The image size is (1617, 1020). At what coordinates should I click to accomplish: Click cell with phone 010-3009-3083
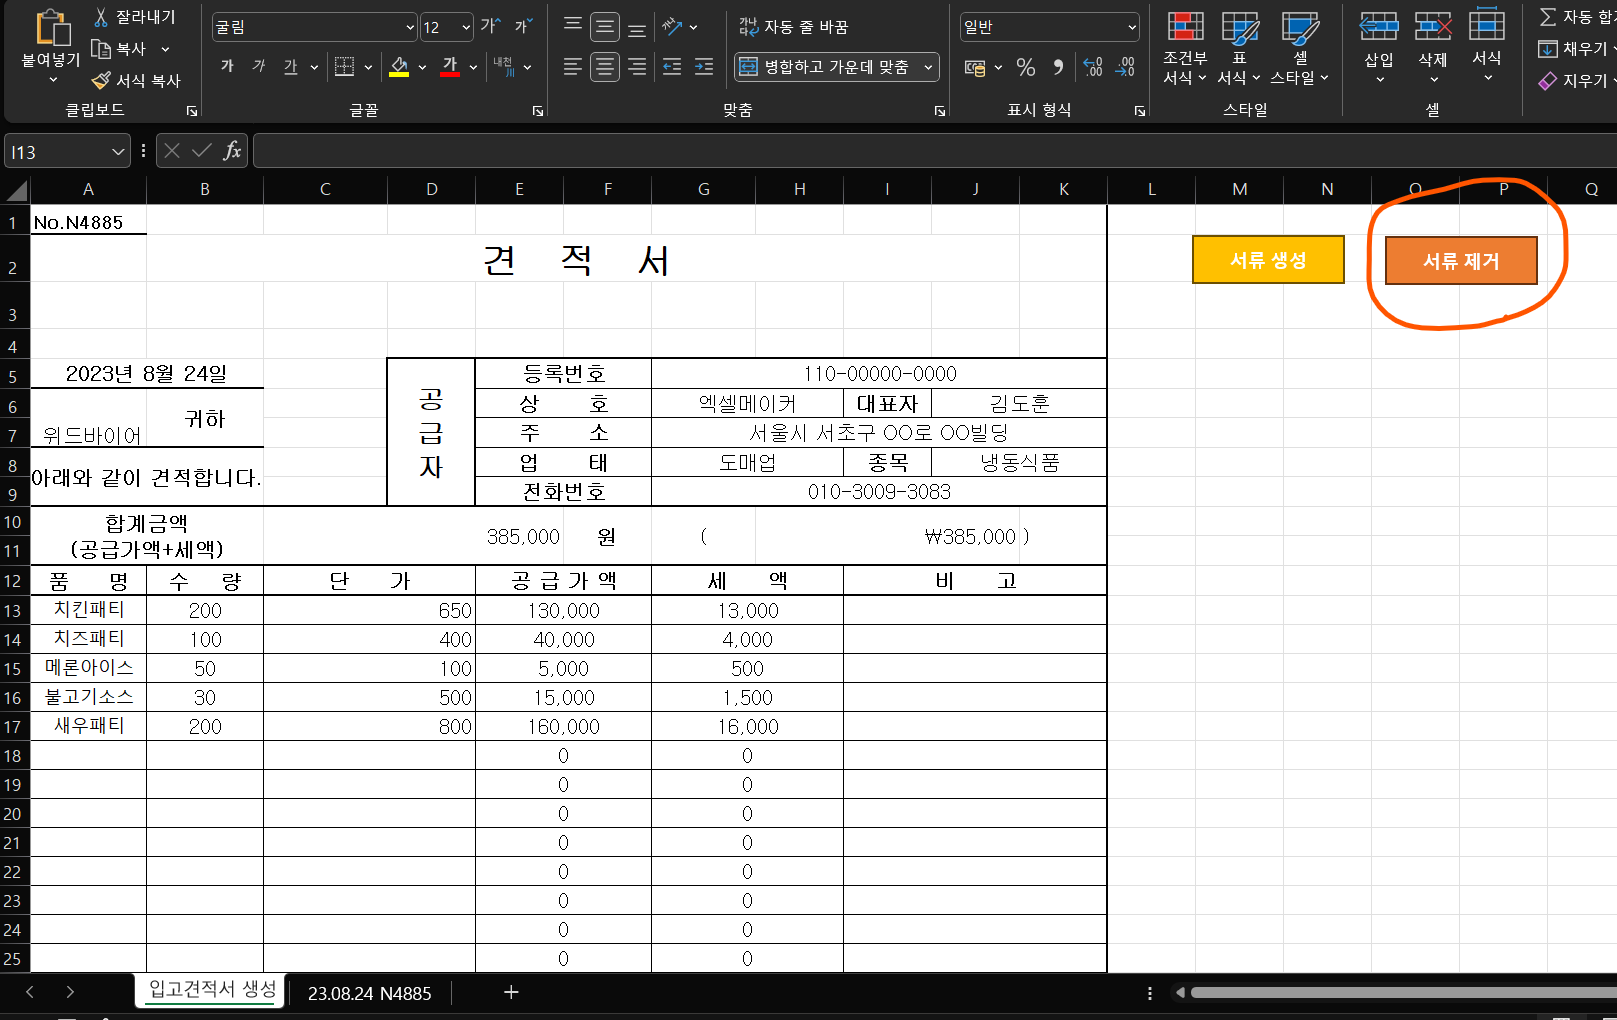879,492
